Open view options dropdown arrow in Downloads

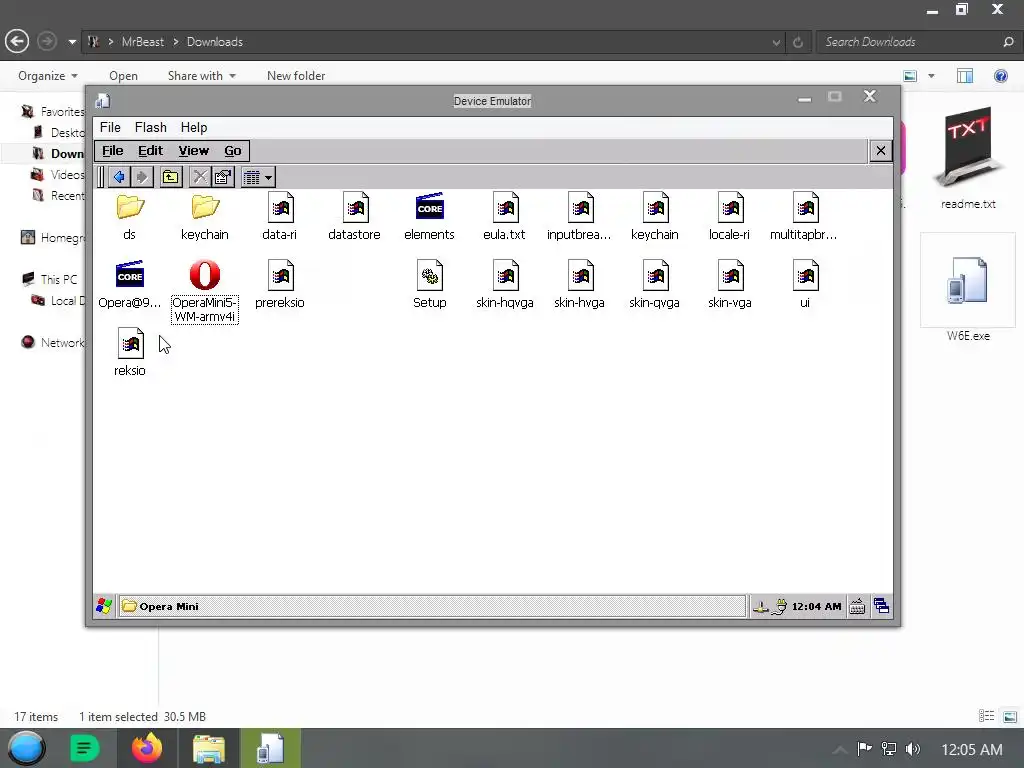coord(931,76)
